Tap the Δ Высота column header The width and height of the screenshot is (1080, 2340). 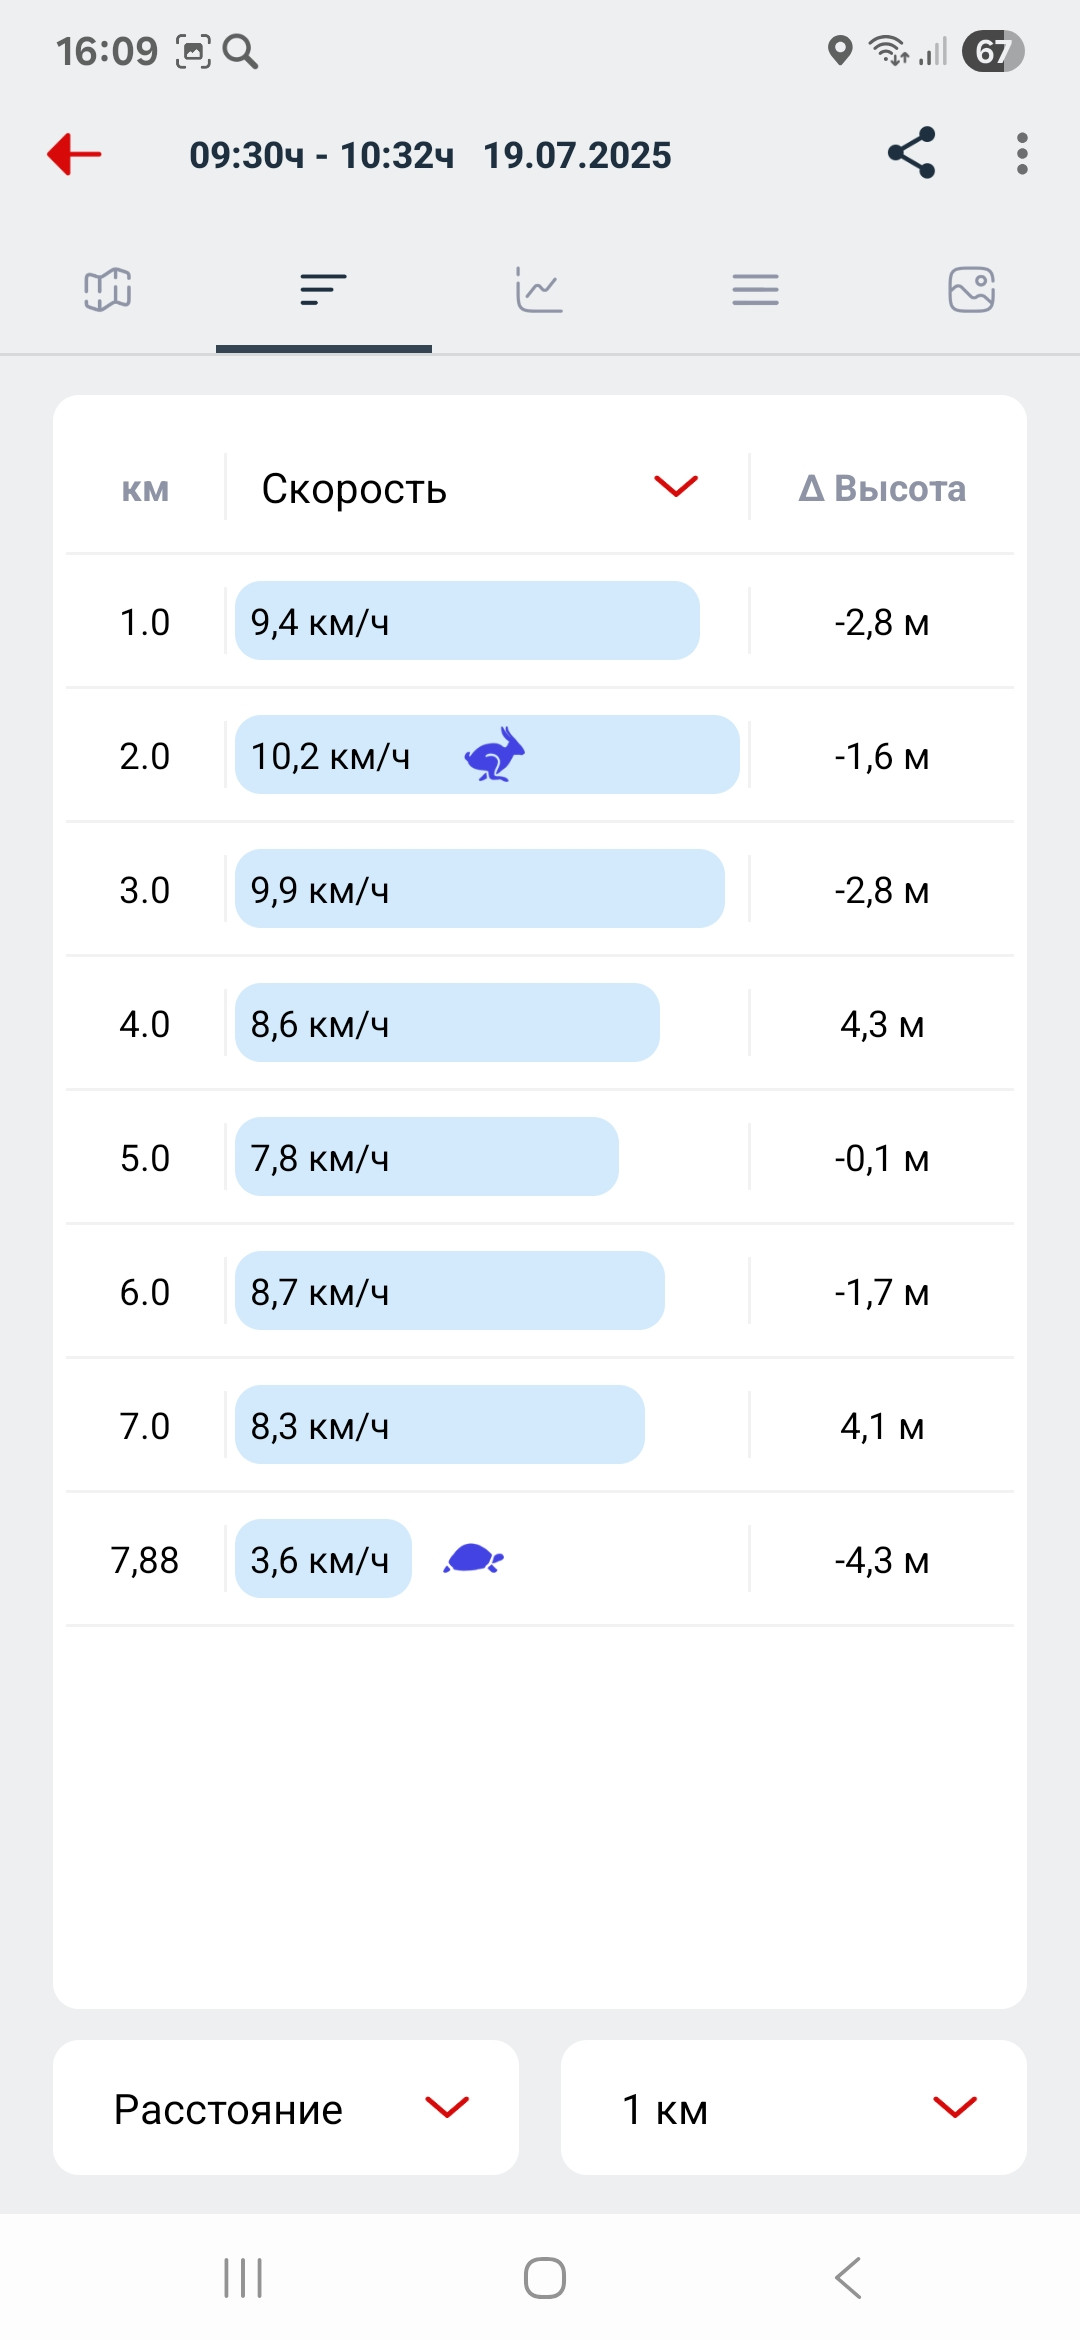(882, 488)
